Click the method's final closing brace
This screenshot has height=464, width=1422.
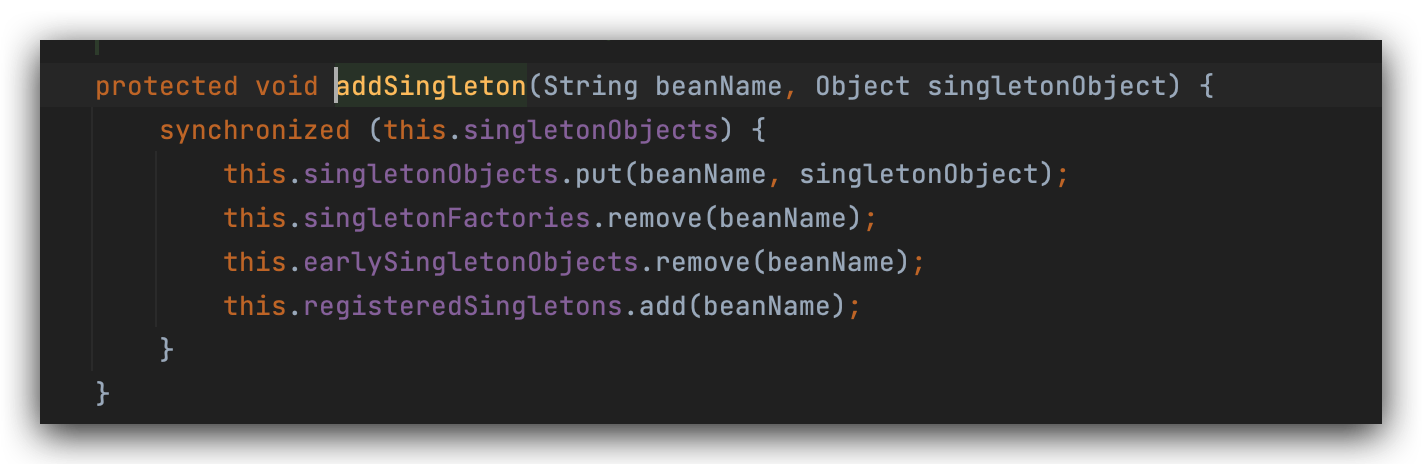[x=102, y=392]
